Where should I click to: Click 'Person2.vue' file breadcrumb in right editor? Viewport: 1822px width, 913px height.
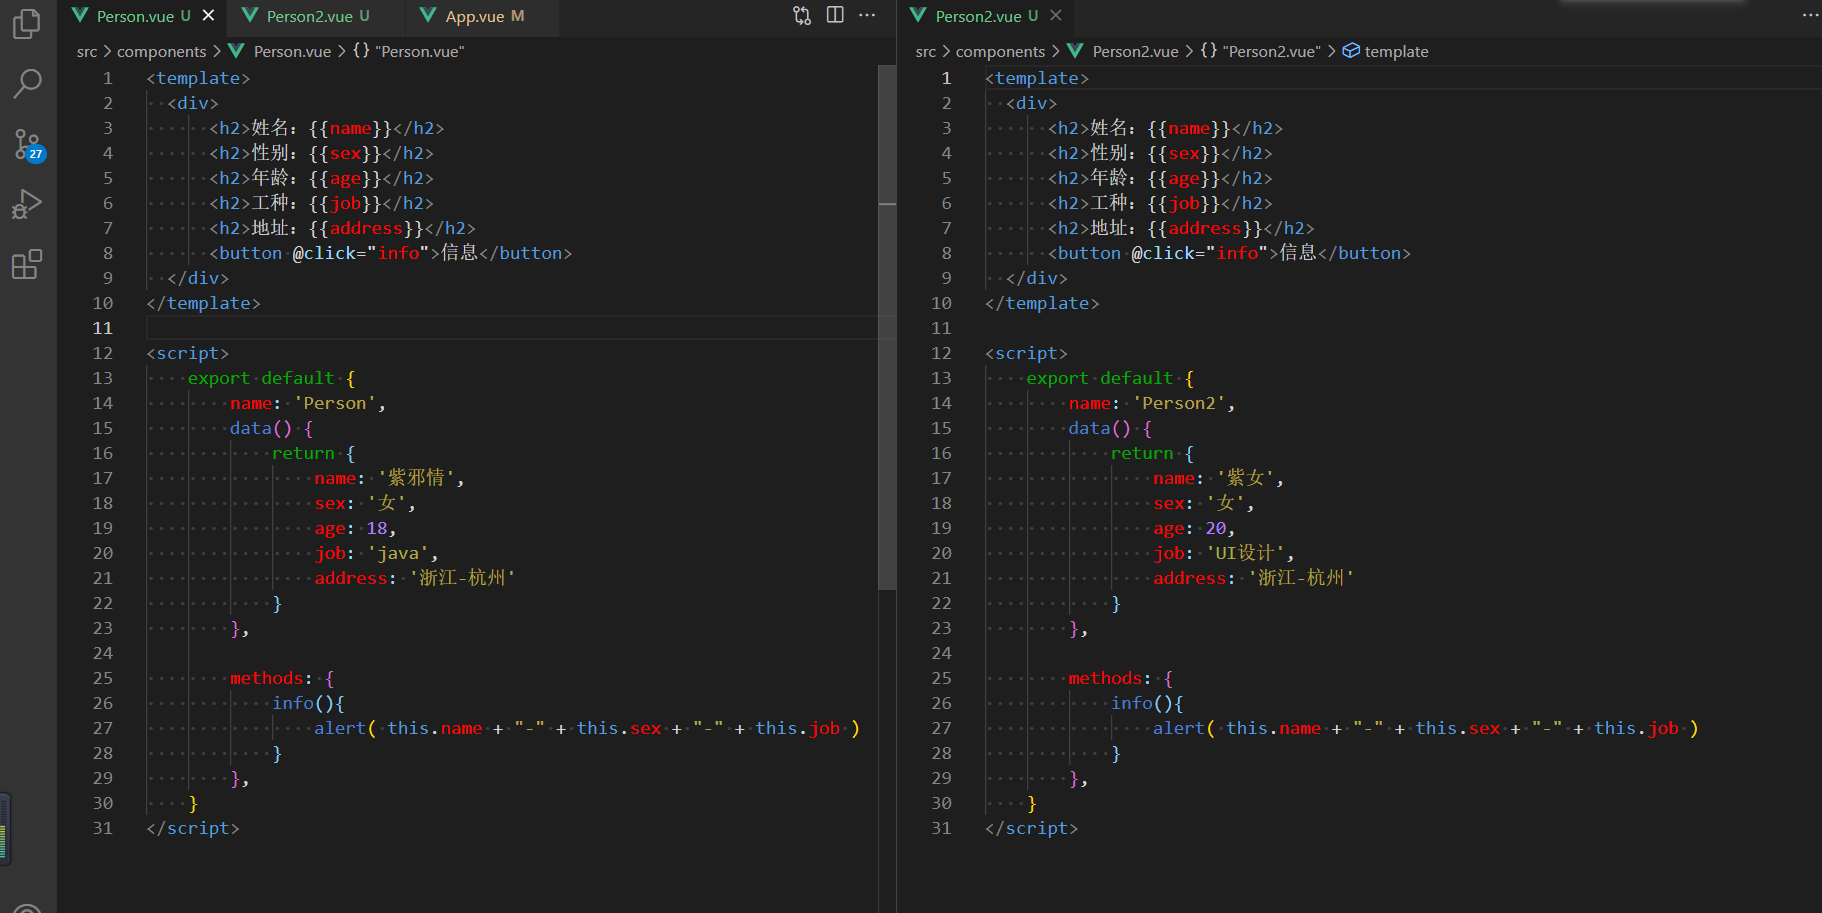[x=1135, y=51]
